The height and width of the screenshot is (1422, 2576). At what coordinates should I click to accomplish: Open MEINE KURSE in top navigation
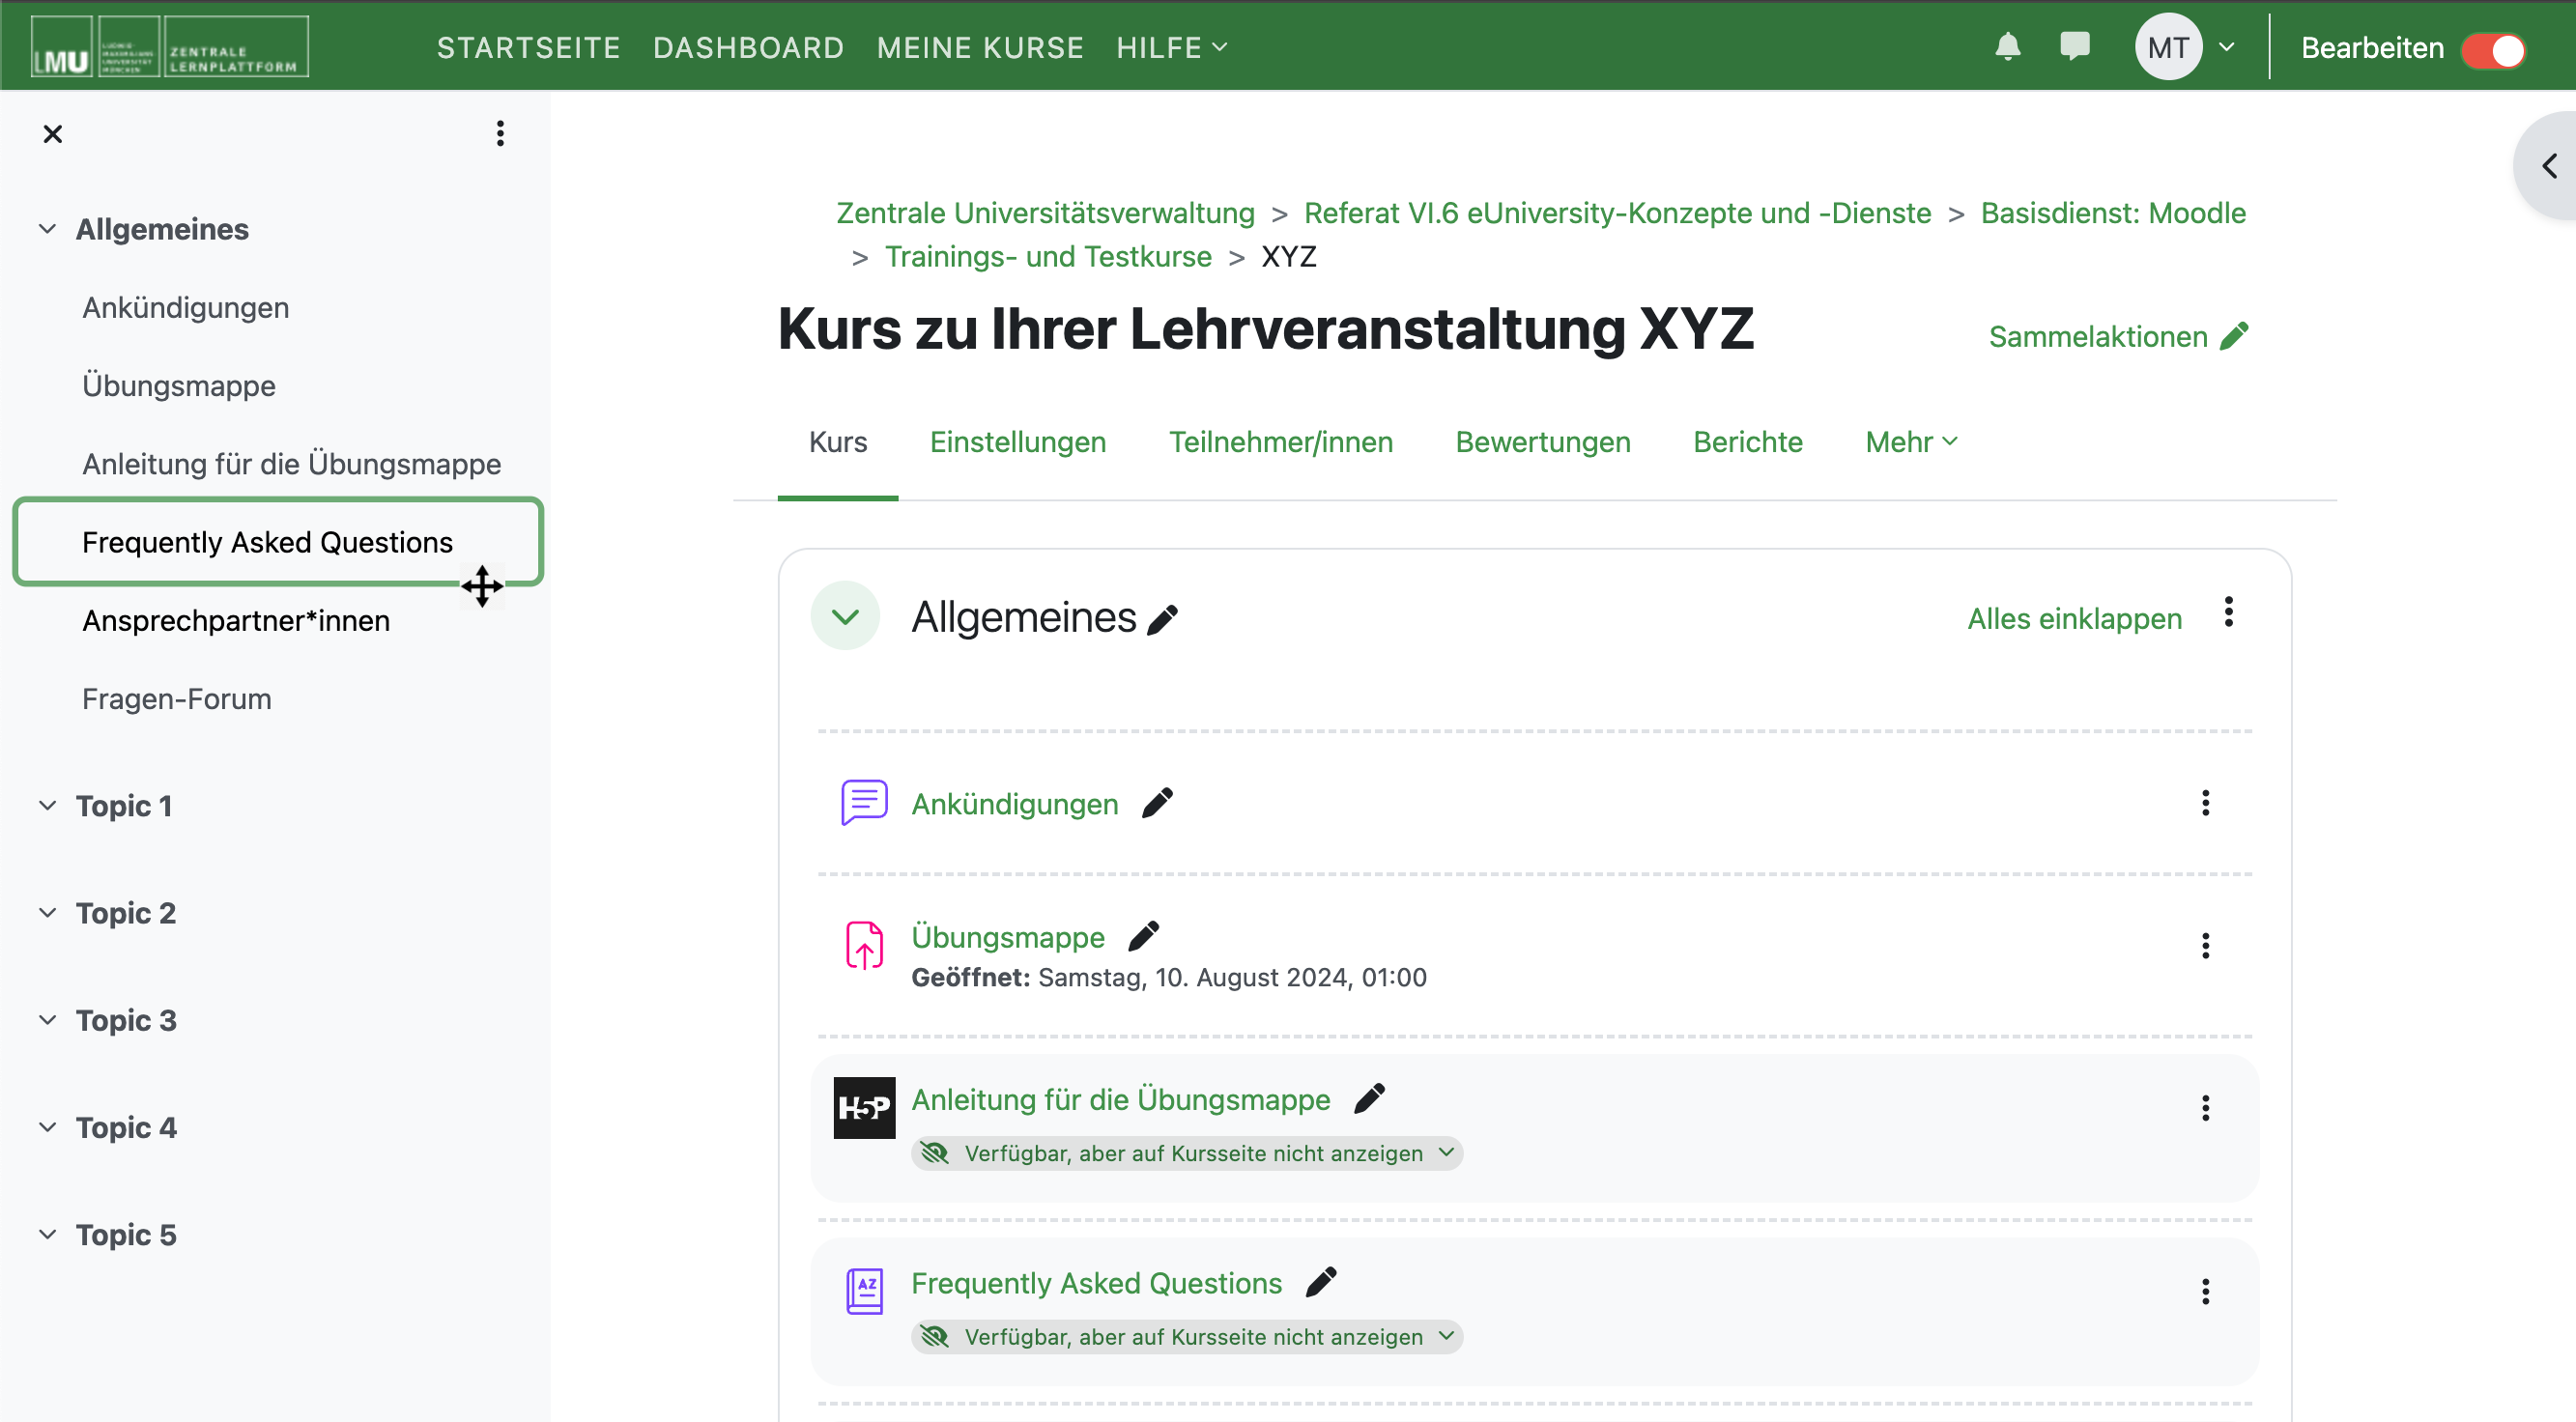(980, 47)
